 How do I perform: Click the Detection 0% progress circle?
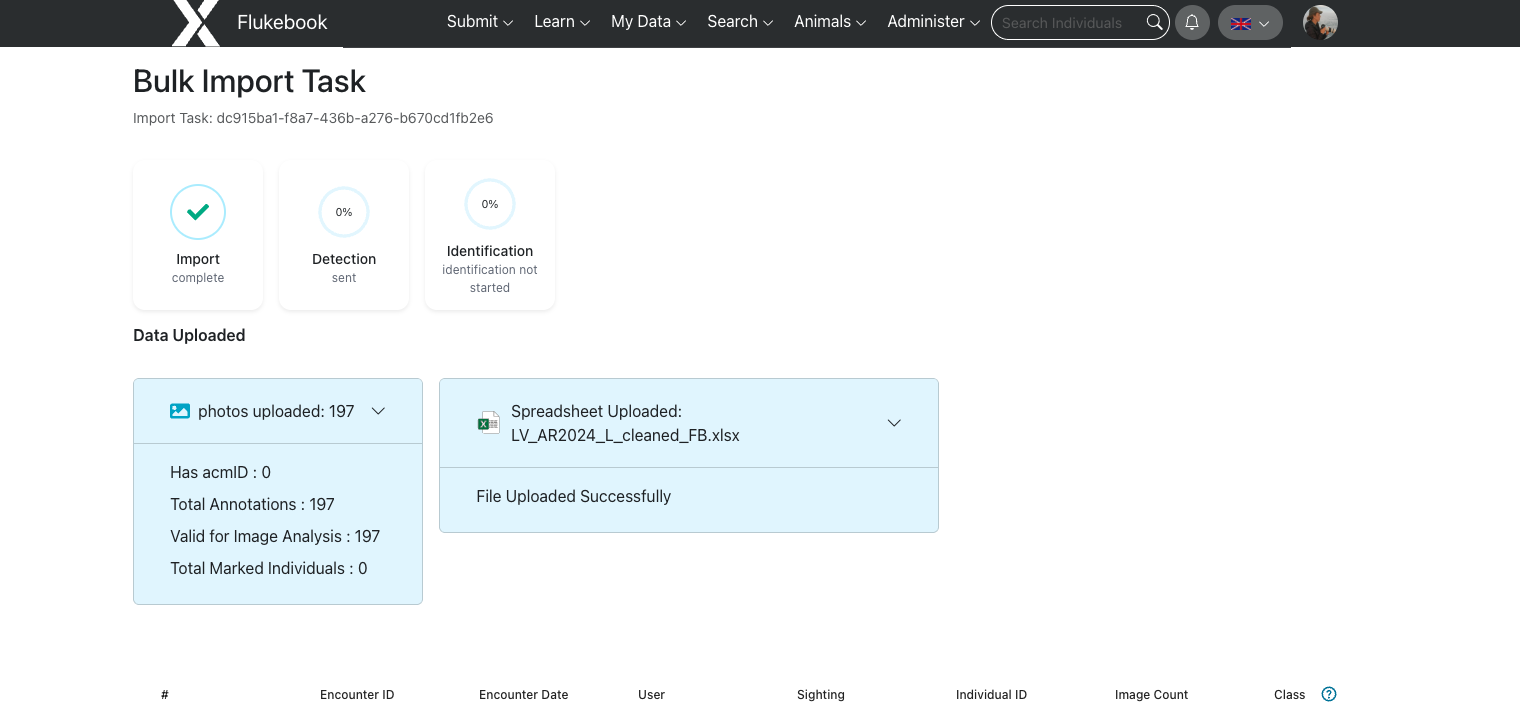(x=344, y=212)
